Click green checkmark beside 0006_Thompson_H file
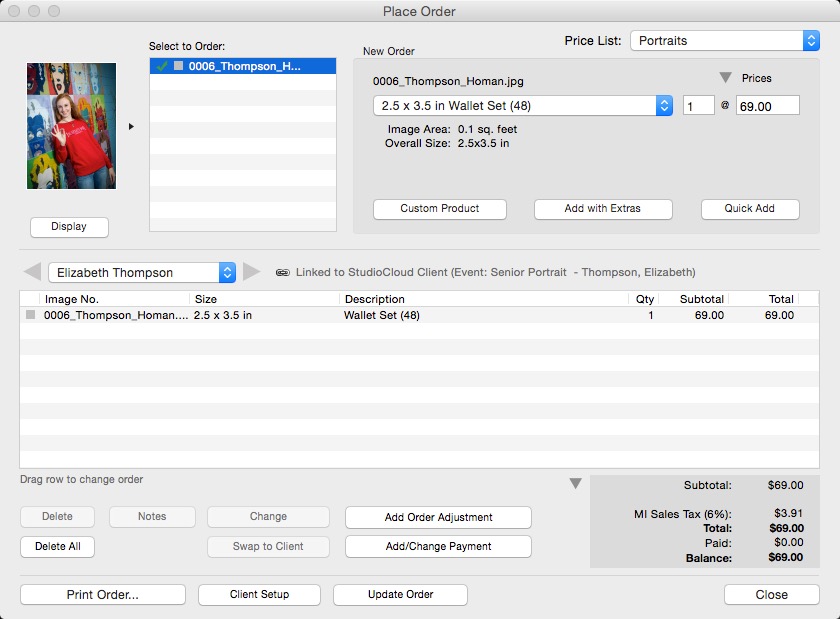The height and width of the screenshot is (619, 840). click(x=161, y=67)
